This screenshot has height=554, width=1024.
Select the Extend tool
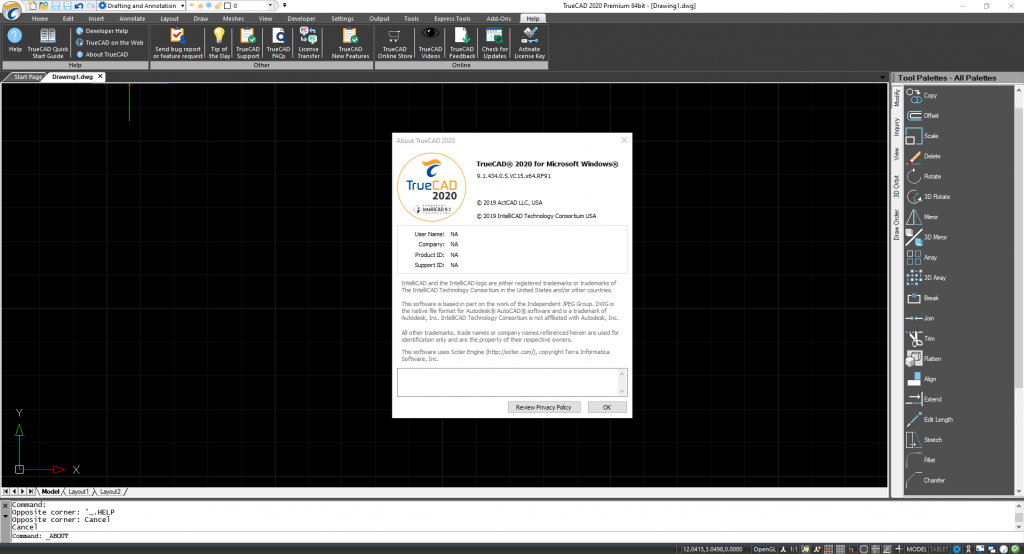tap(924, 399)
